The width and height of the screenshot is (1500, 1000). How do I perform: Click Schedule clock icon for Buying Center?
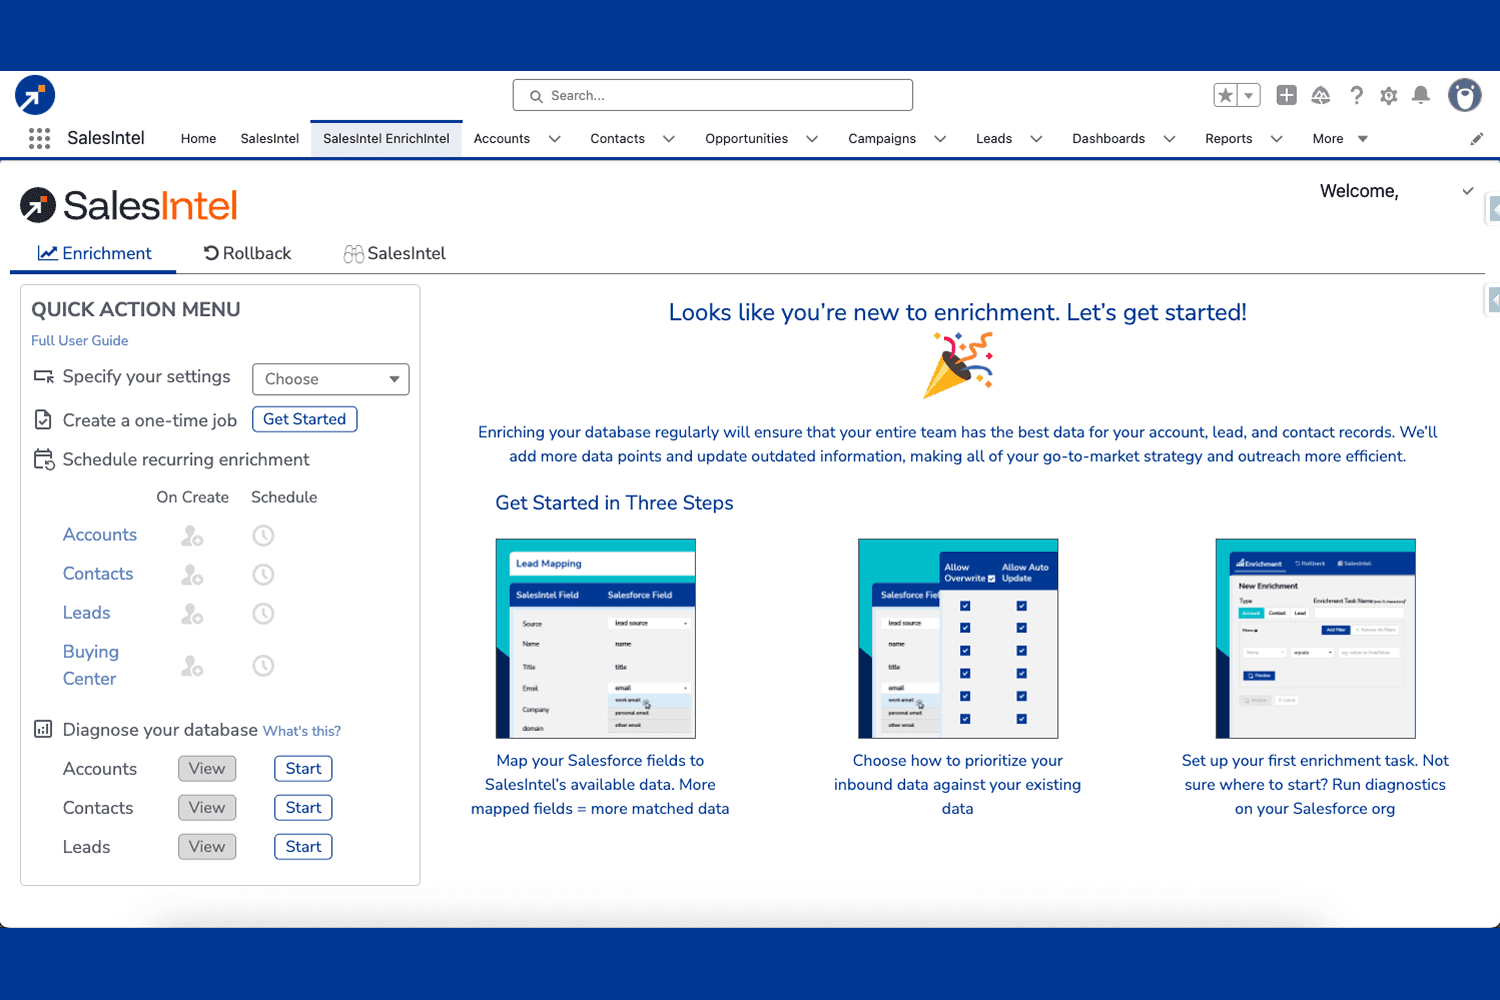point(263,666)
